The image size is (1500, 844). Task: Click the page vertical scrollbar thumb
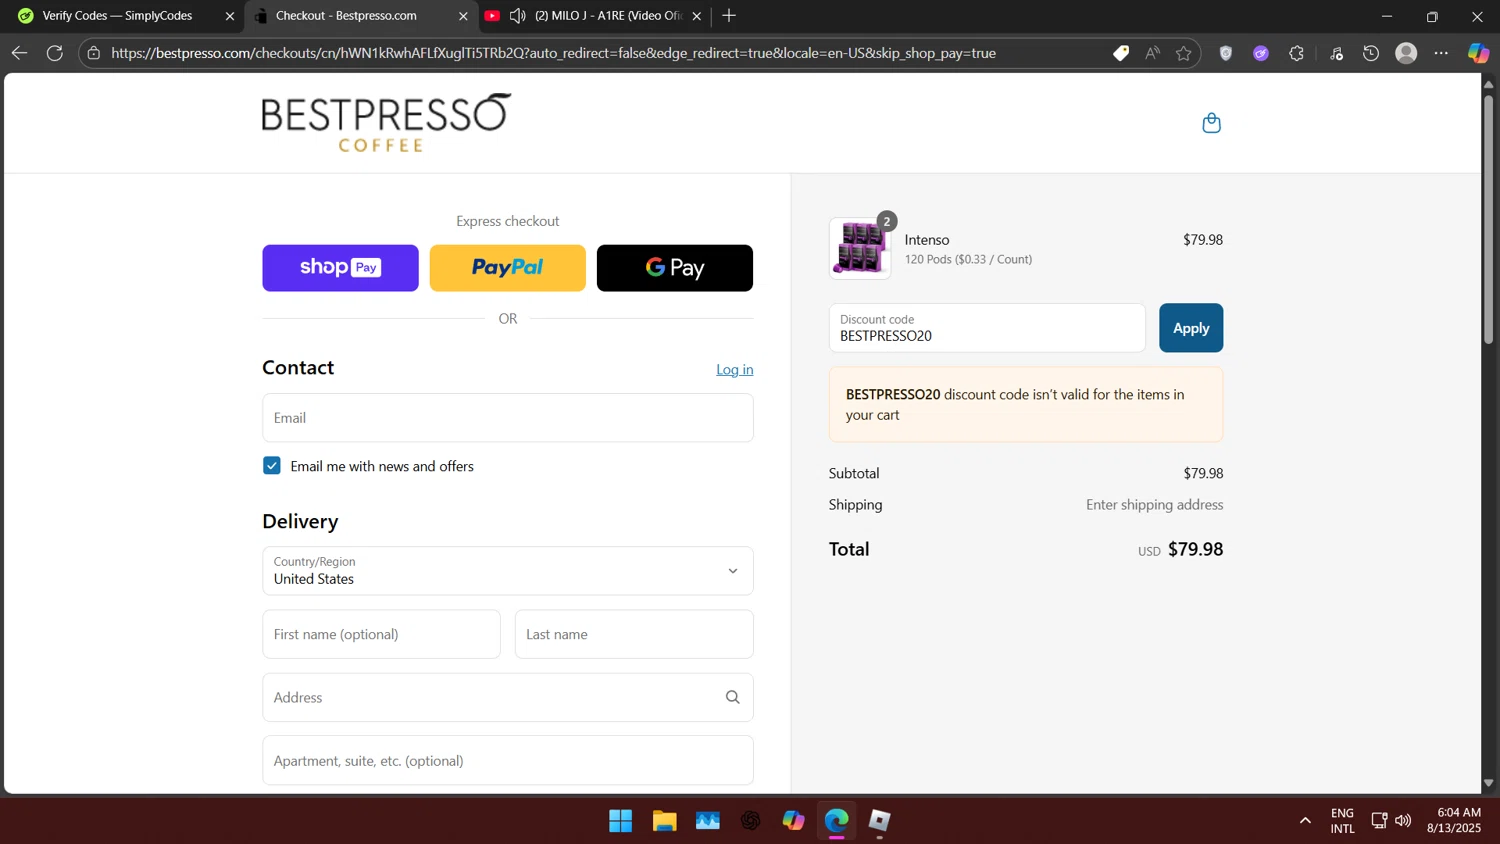[1488, 220]
